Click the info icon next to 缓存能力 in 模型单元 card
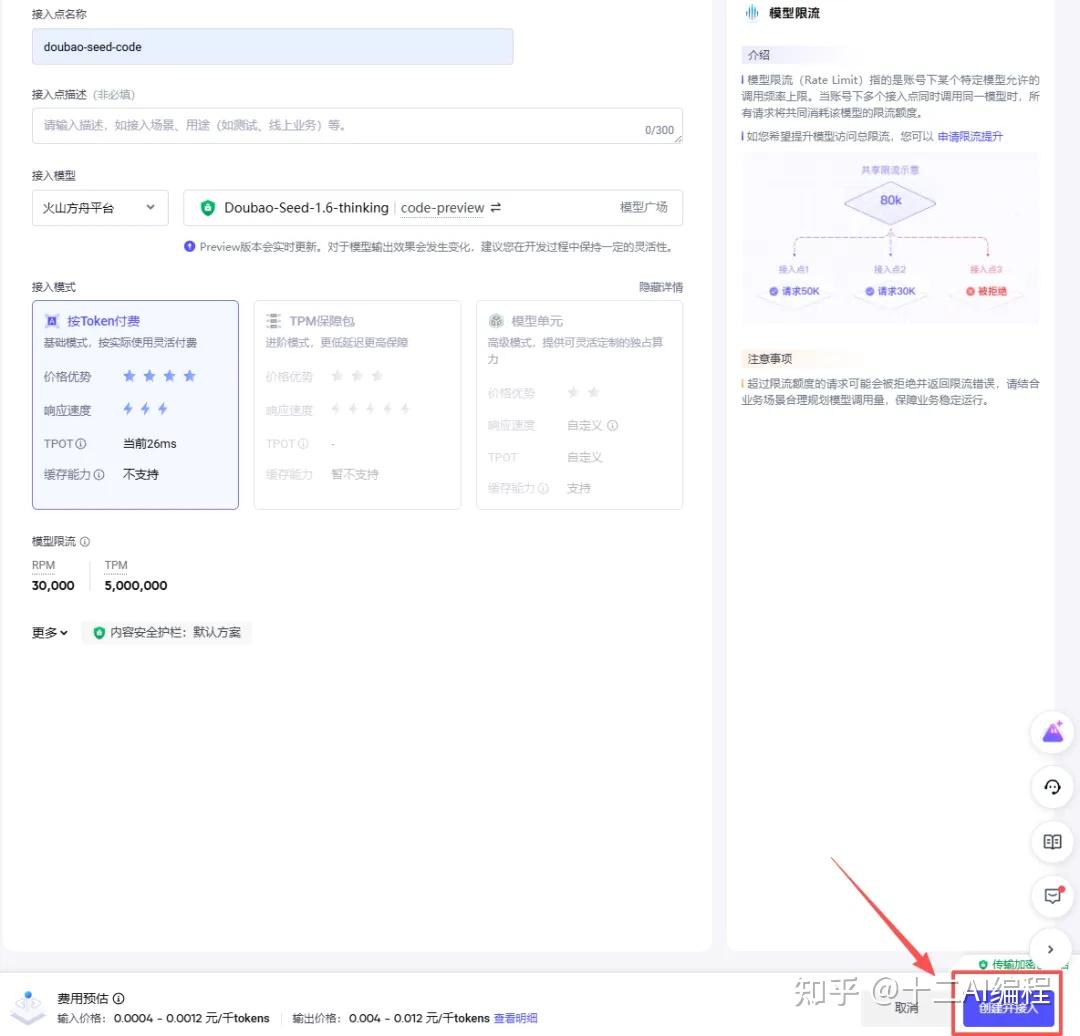1080x1036 pixels. pyautogui.click(x=543, y=488)
